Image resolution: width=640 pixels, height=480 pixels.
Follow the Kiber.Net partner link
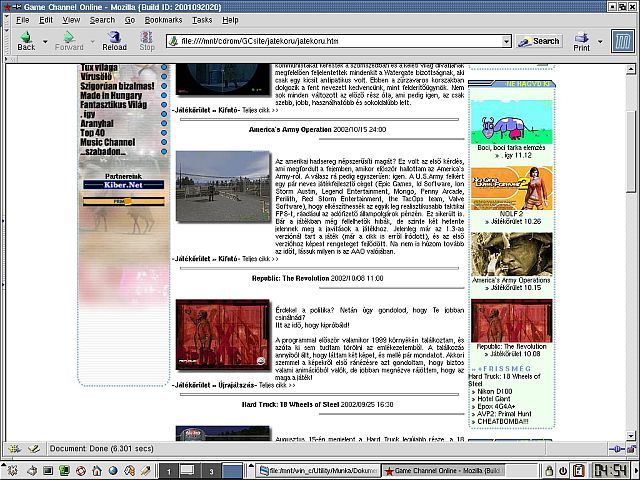point(124,185)
